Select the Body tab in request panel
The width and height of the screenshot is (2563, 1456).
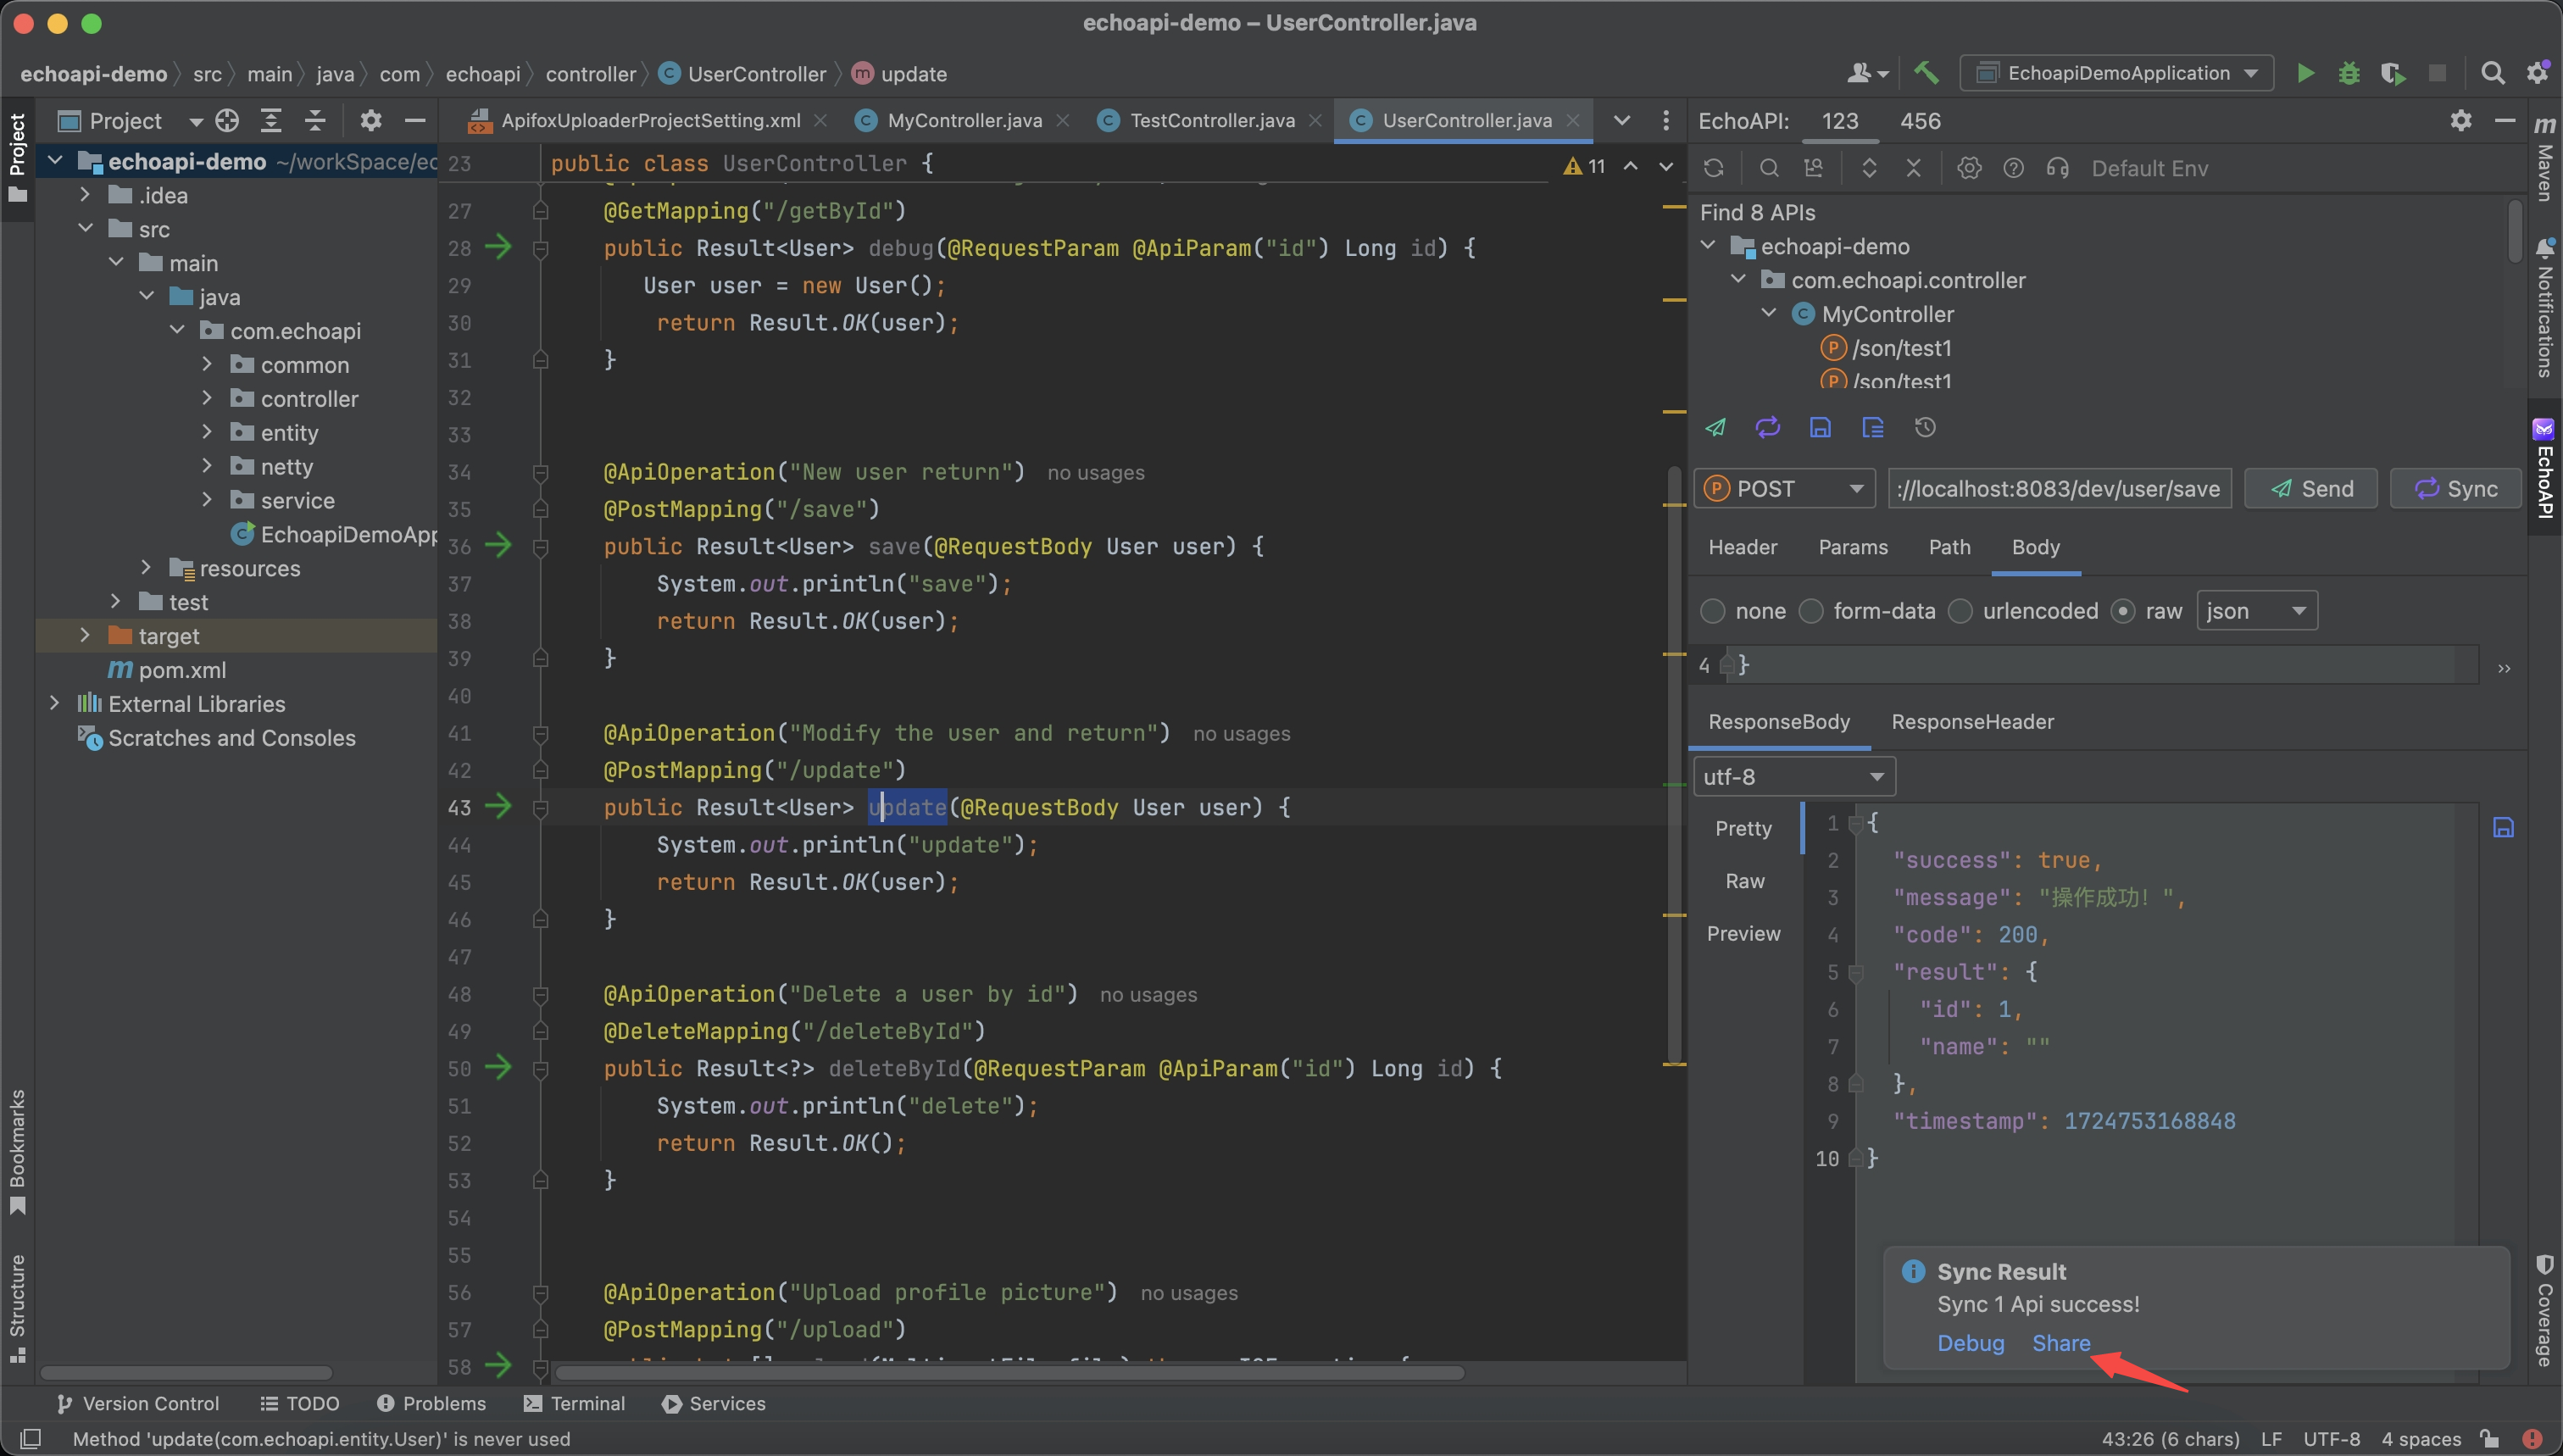tap(2035, 547)
